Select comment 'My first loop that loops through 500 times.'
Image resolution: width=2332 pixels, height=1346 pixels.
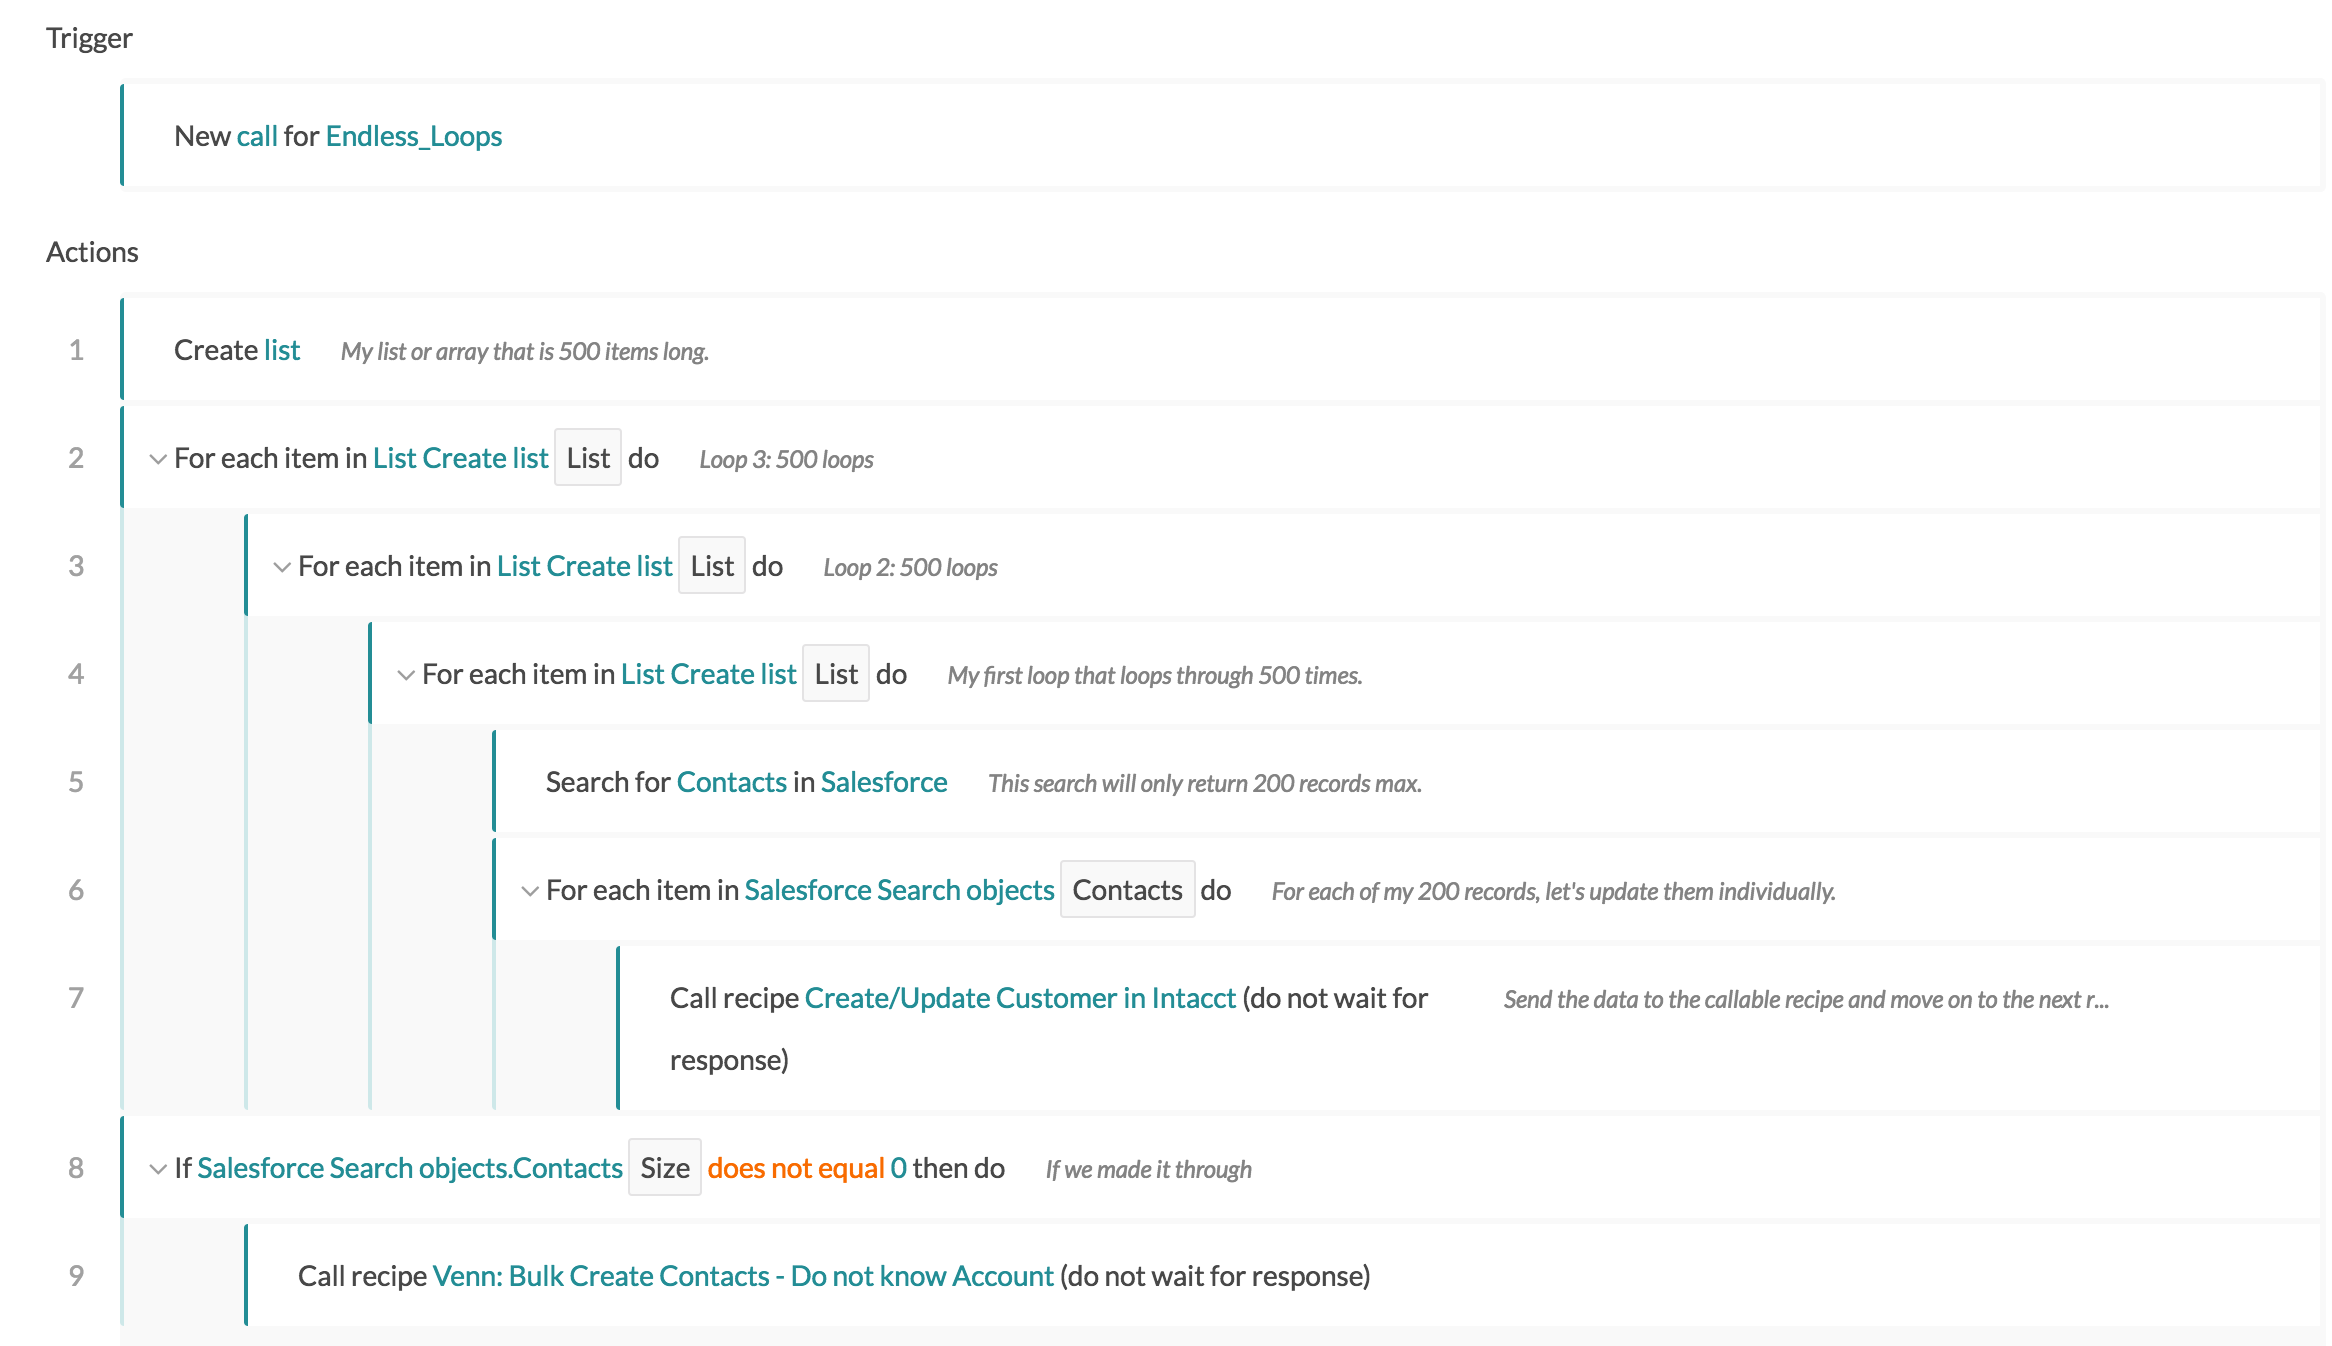coord(1155,675)
